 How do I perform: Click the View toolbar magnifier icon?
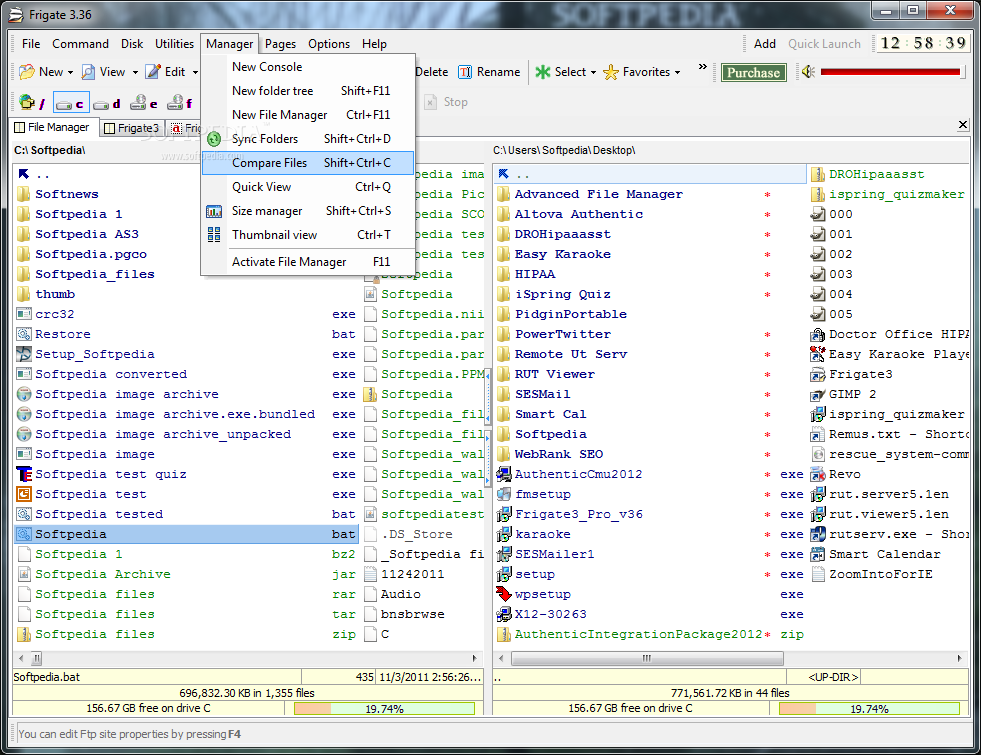(88, 72)
